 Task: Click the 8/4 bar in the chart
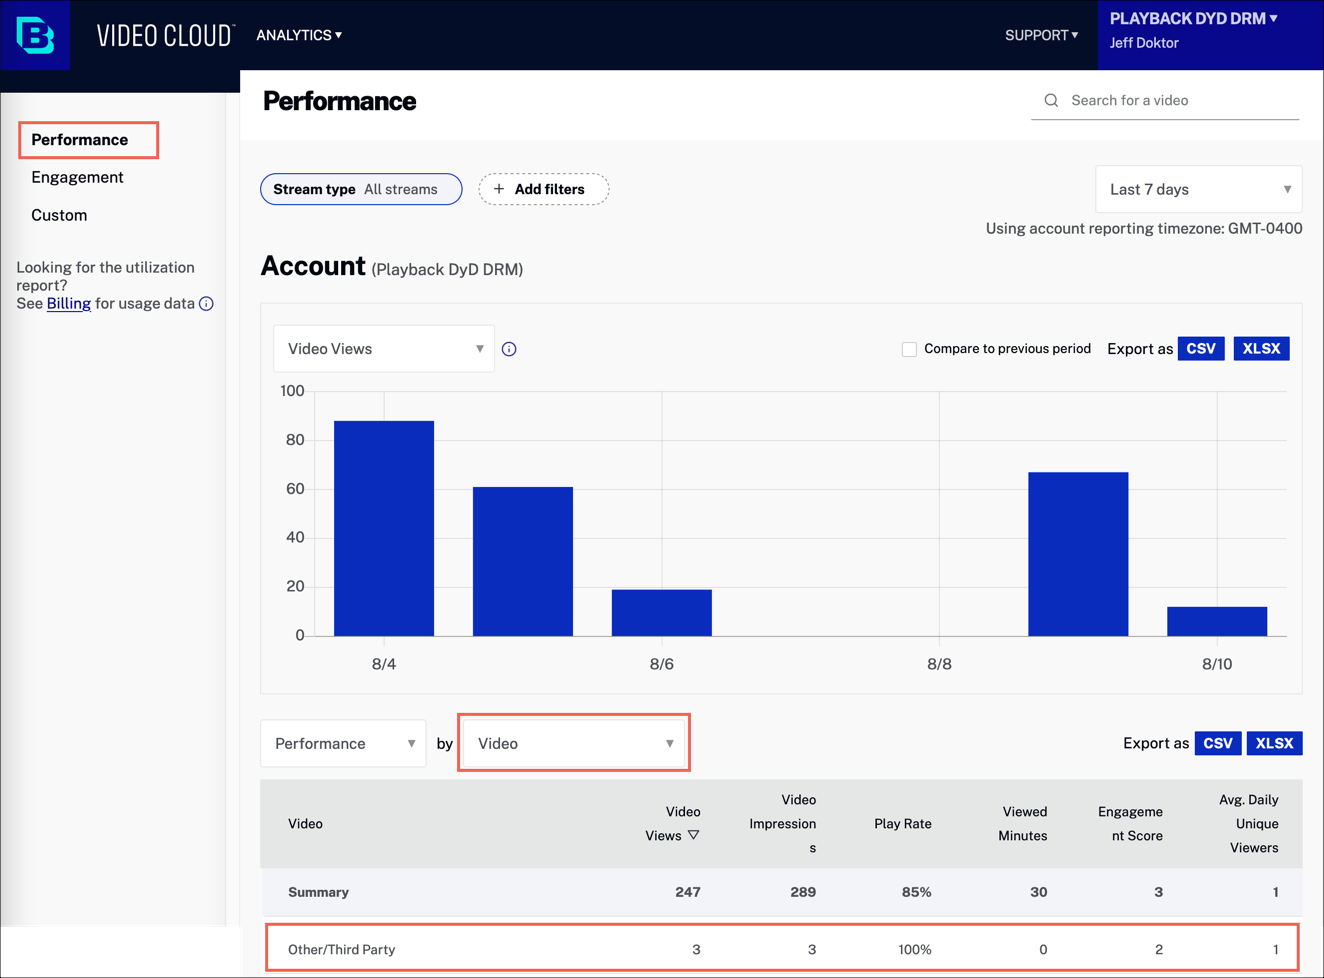click(384, 528)
